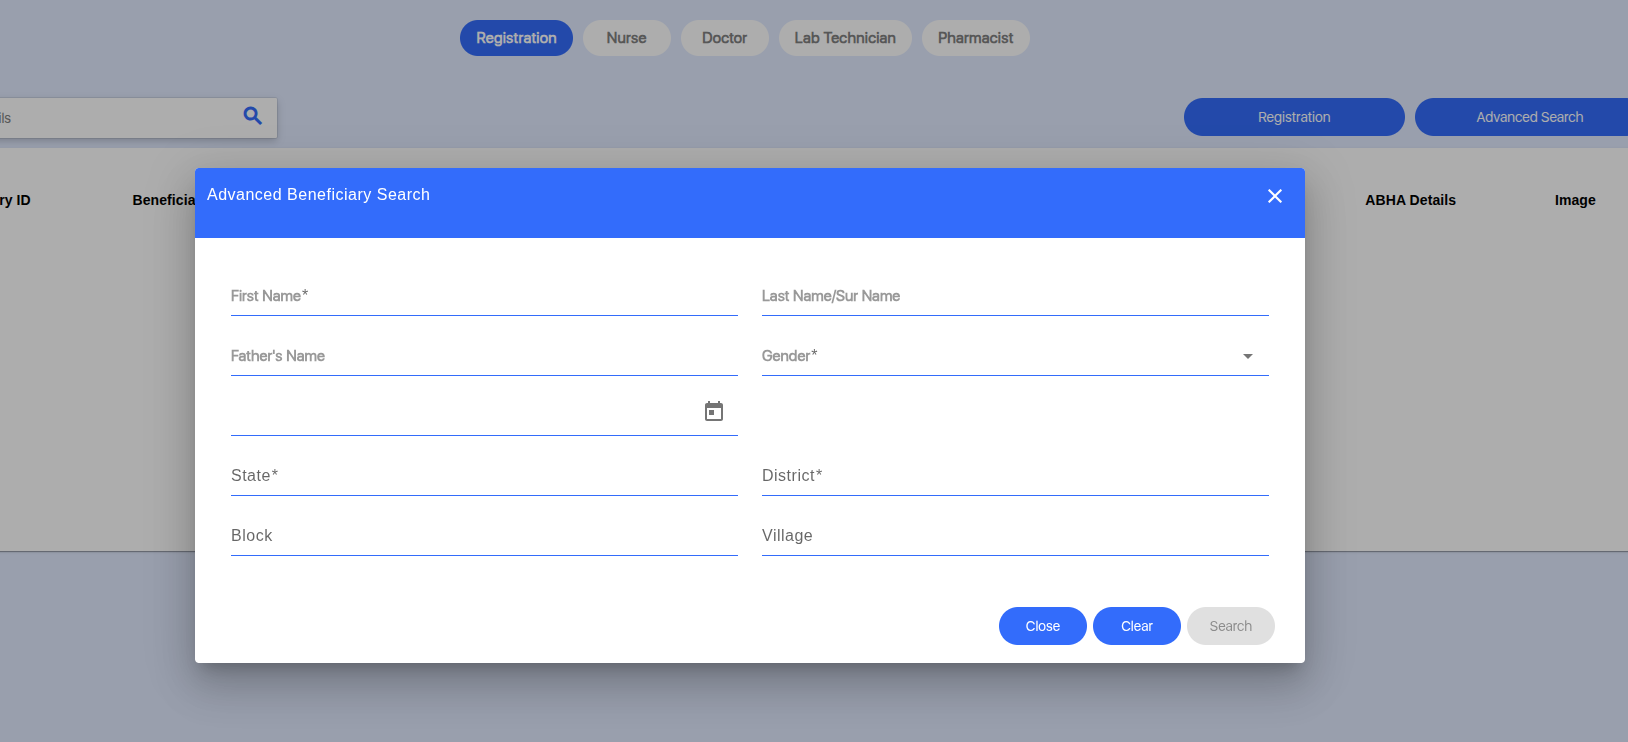
Task: Click the magnifier search icon
Action: 253,116
